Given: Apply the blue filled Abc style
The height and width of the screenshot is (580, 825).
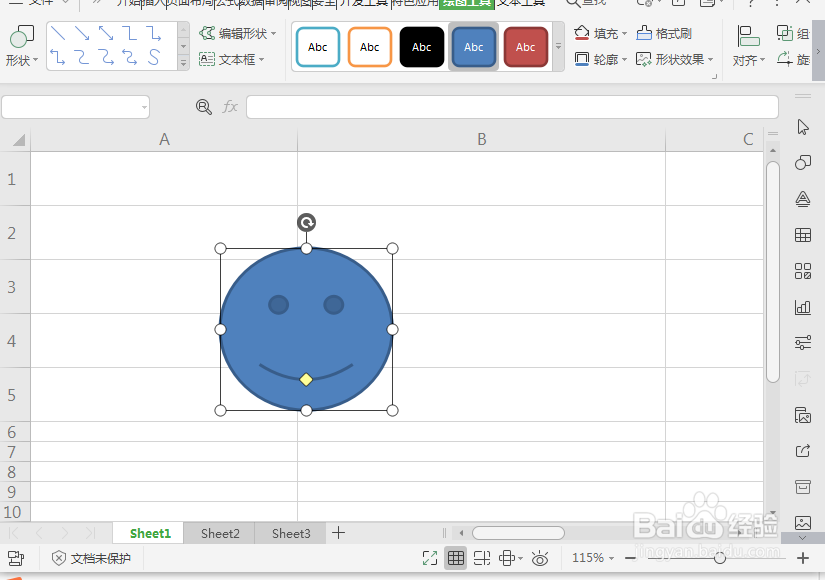Looking at the screenshot, I should 474,47.
